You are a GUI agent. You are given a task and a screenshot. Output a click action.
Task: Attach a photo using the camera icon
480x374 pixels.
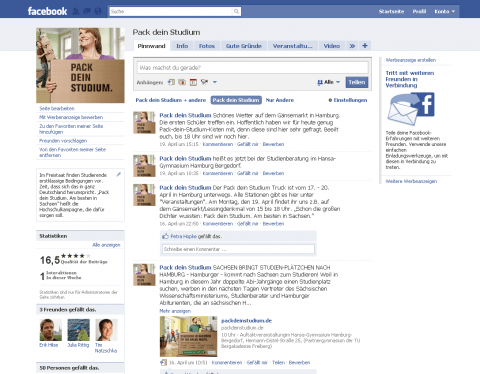click(182, 82)
